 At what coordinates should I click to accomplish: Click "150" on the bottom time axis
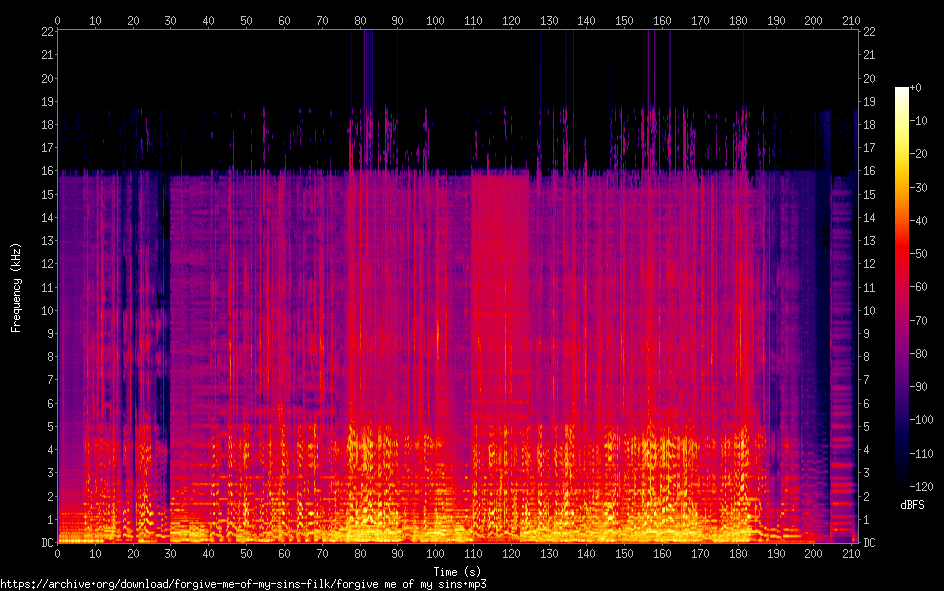[624, 554]
